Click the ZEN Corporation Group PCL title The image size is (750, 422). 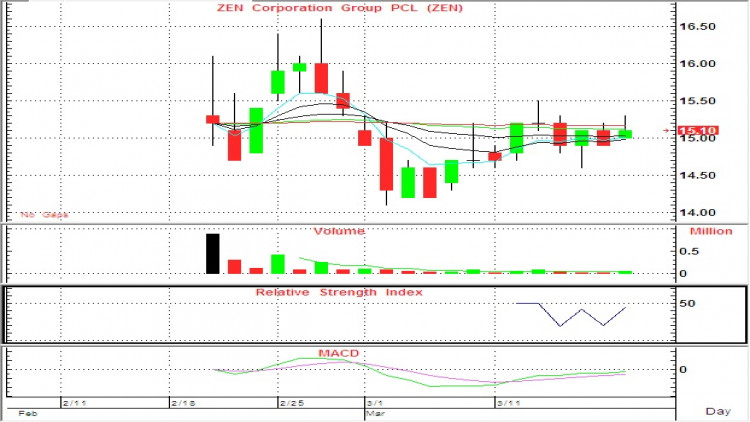pos(340,8)
